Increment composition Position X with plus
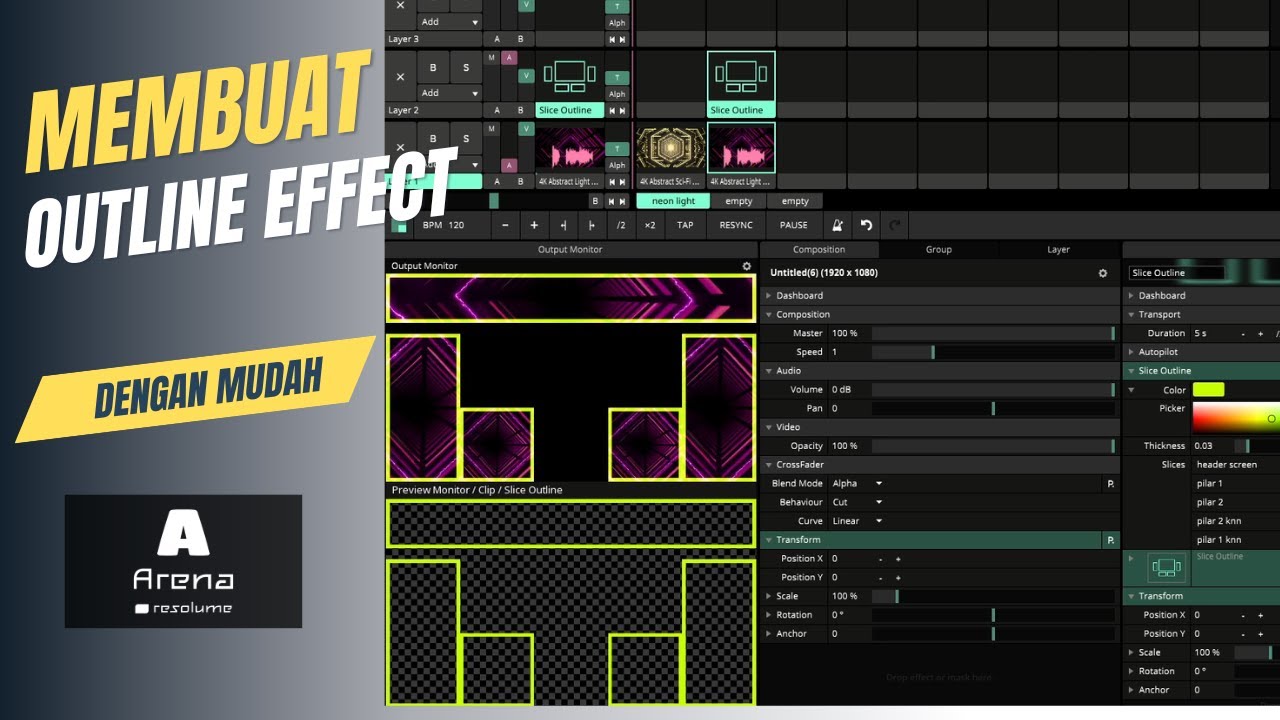The width and height of the screenshot is (1280, 720). click(898, 559)
